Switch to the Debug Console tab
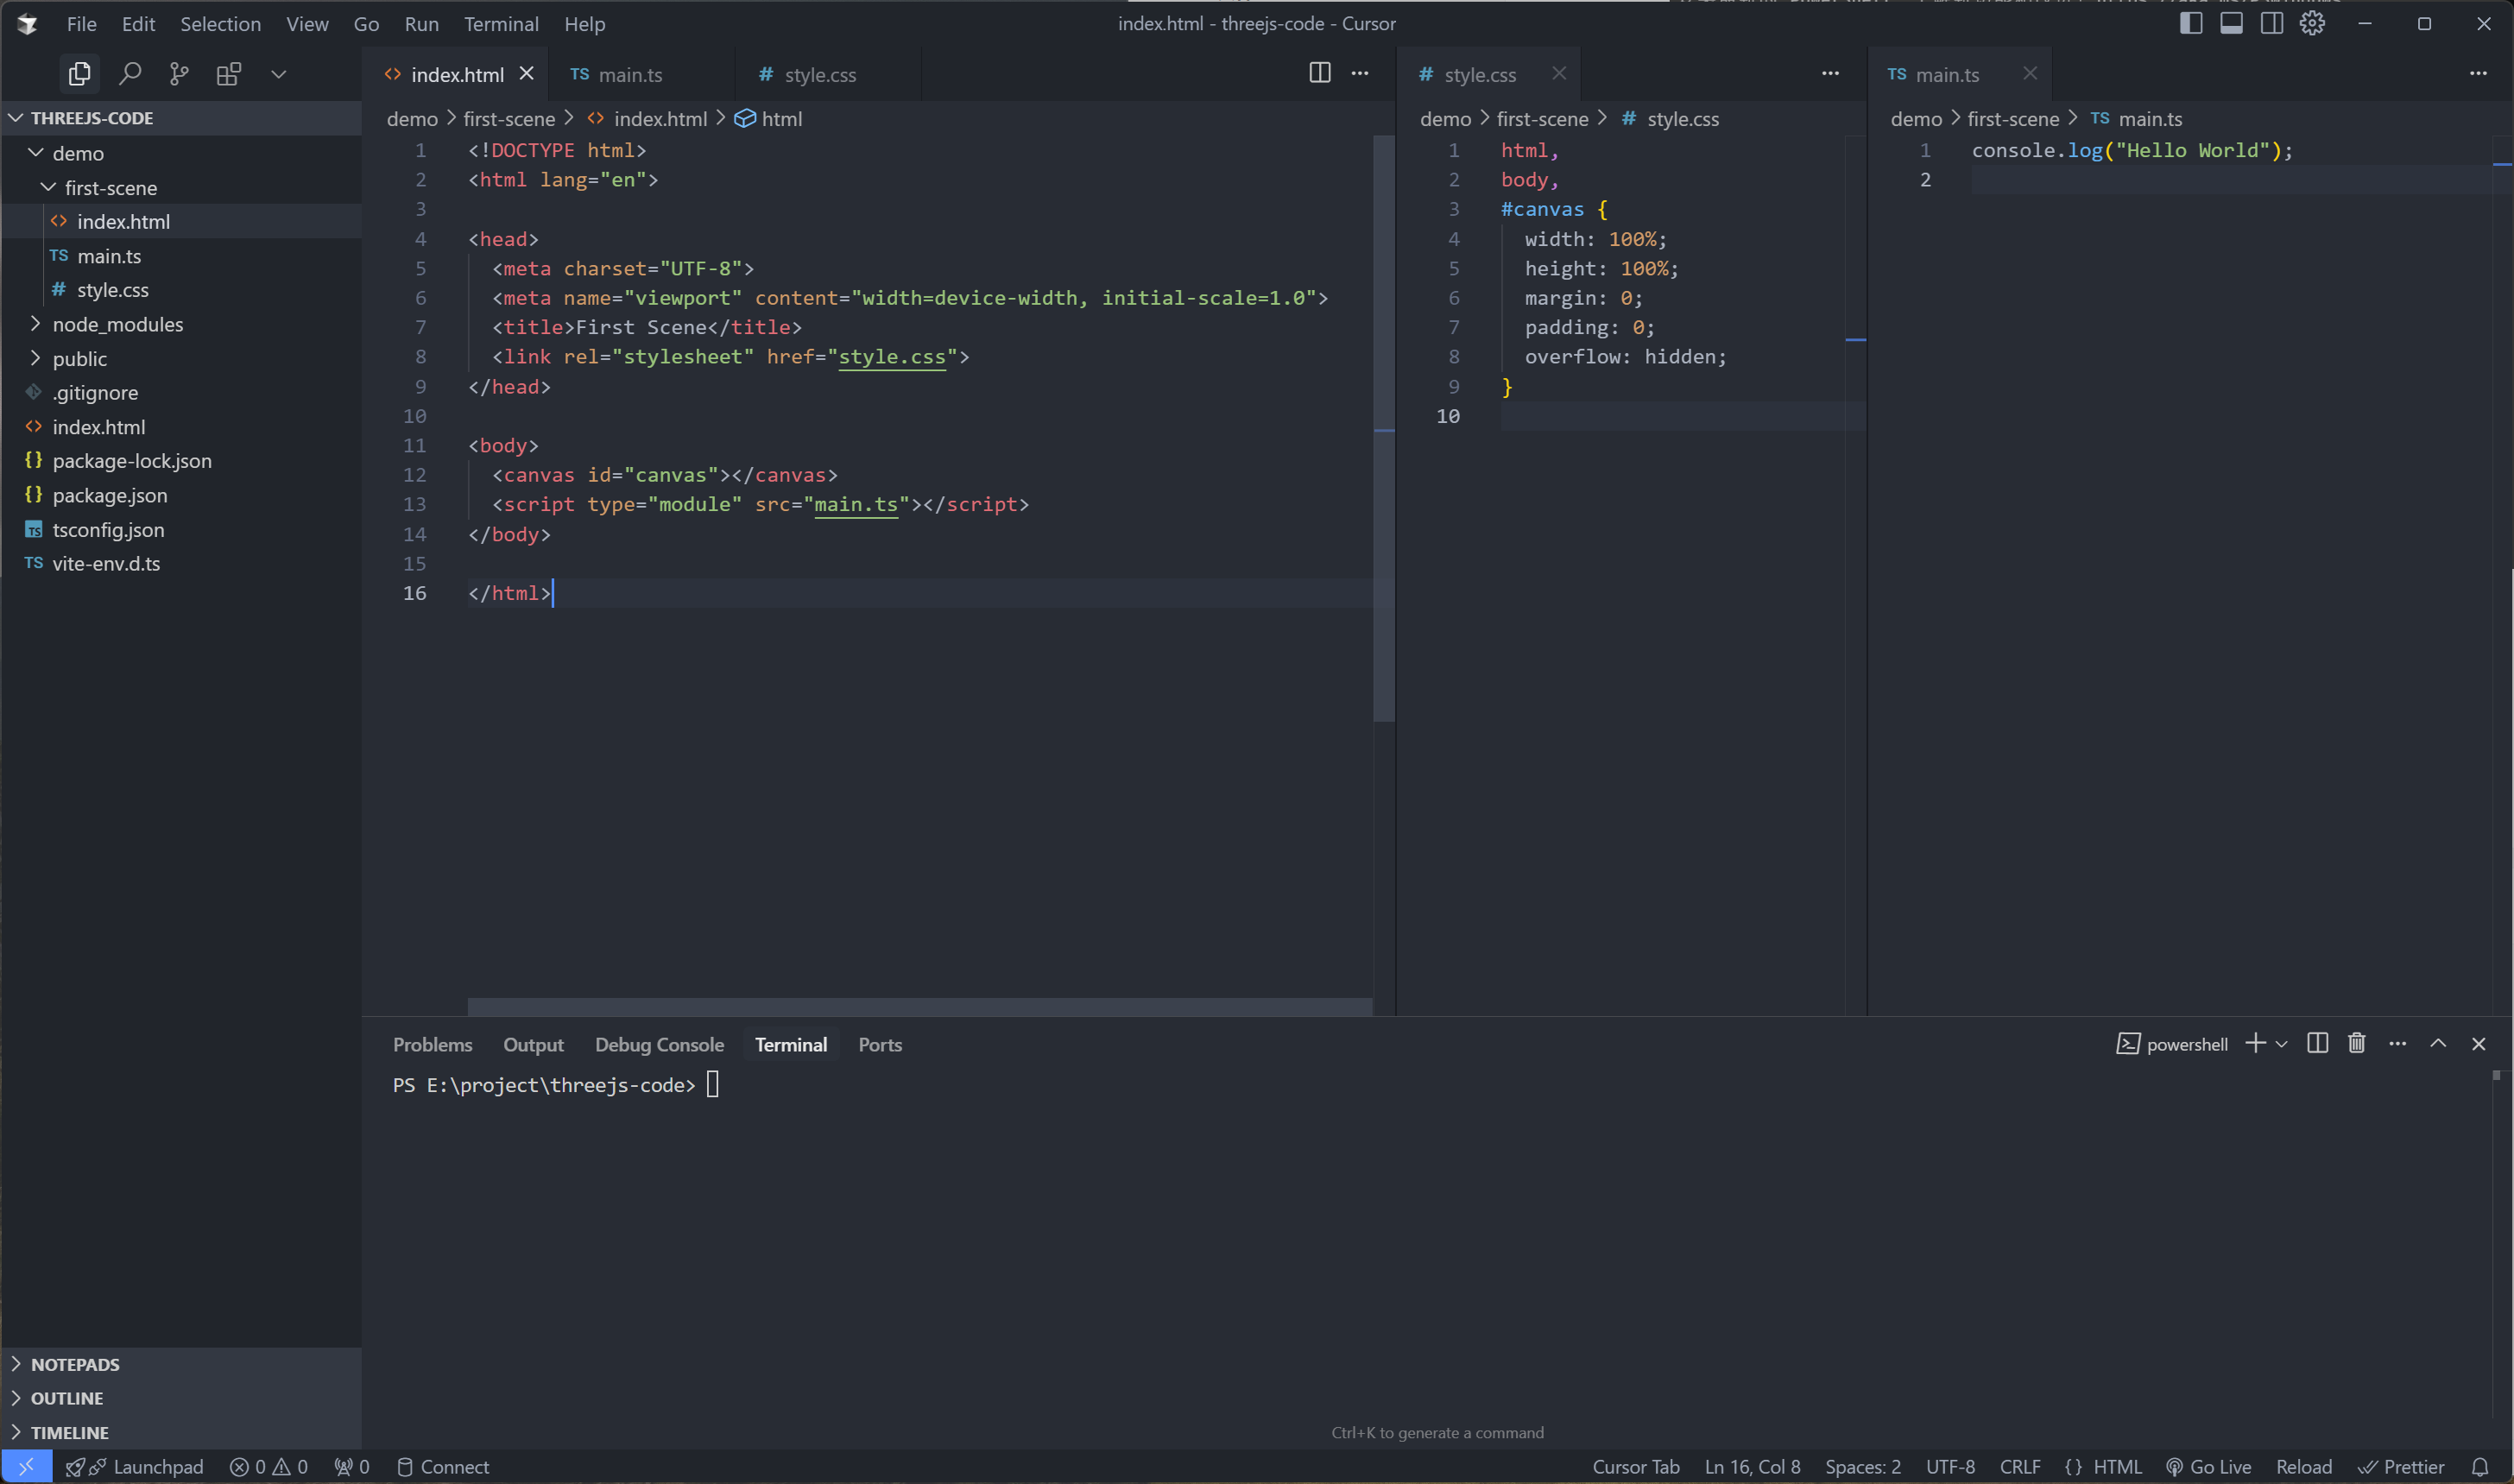This screenshot has width=2514, height=1484. tap(659, 1044)
